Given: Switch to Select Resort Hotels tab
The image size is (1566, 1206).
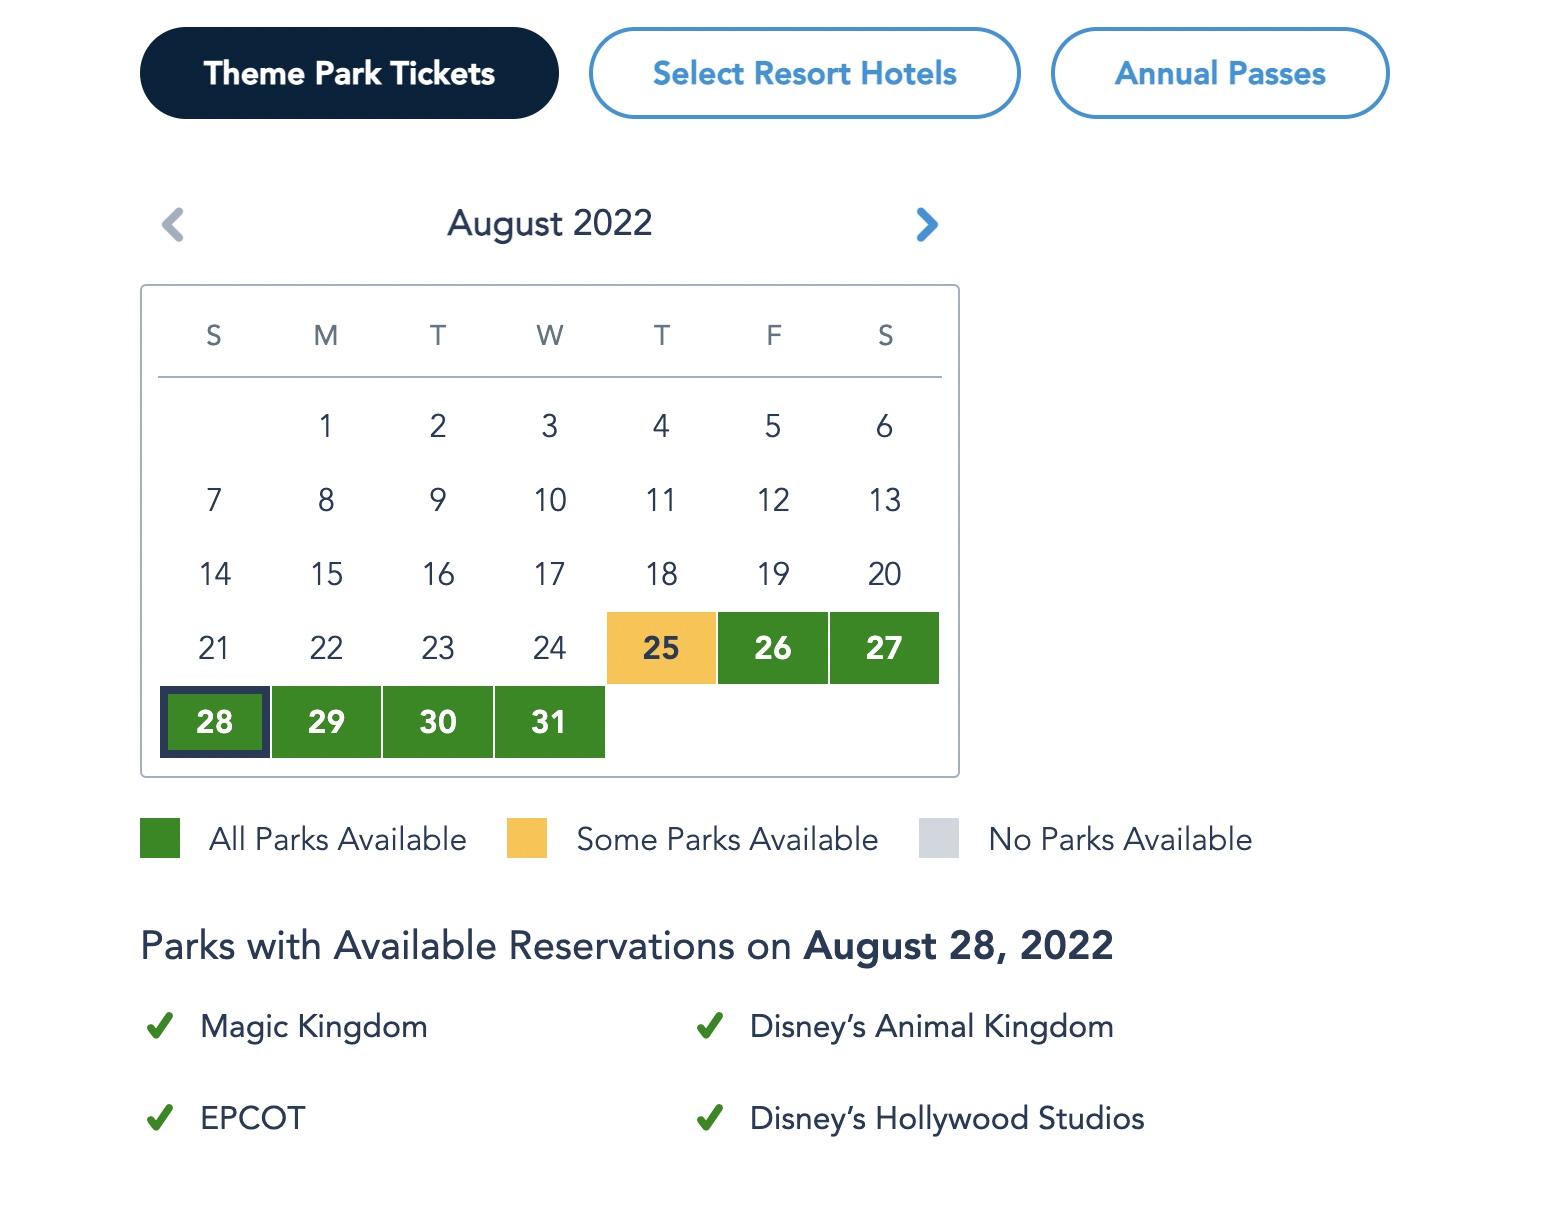Looking at the screenshot, I should click(x=804, y=73).
